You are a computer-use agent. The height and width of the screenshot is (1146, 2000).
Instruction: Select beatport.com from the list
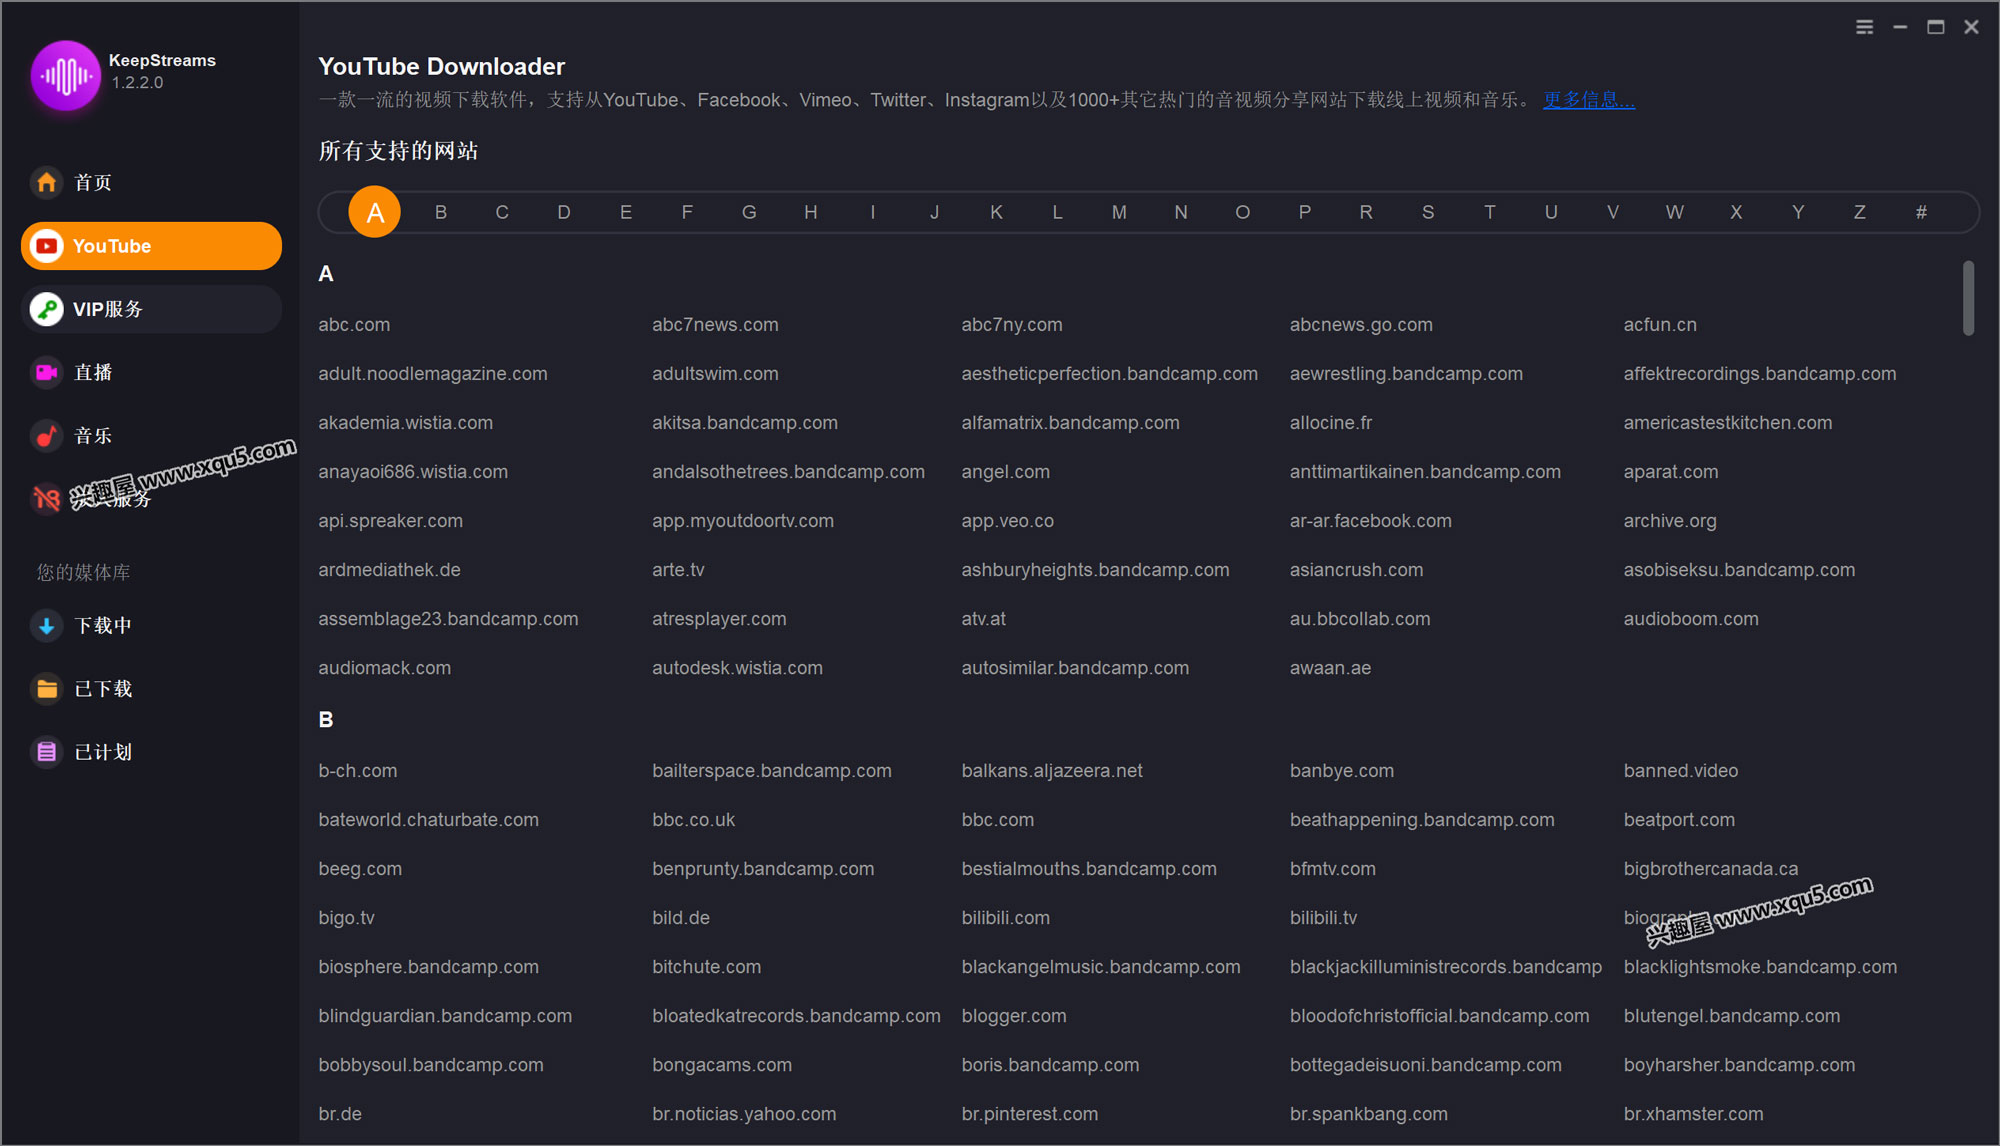click(x=1679, y=820)
